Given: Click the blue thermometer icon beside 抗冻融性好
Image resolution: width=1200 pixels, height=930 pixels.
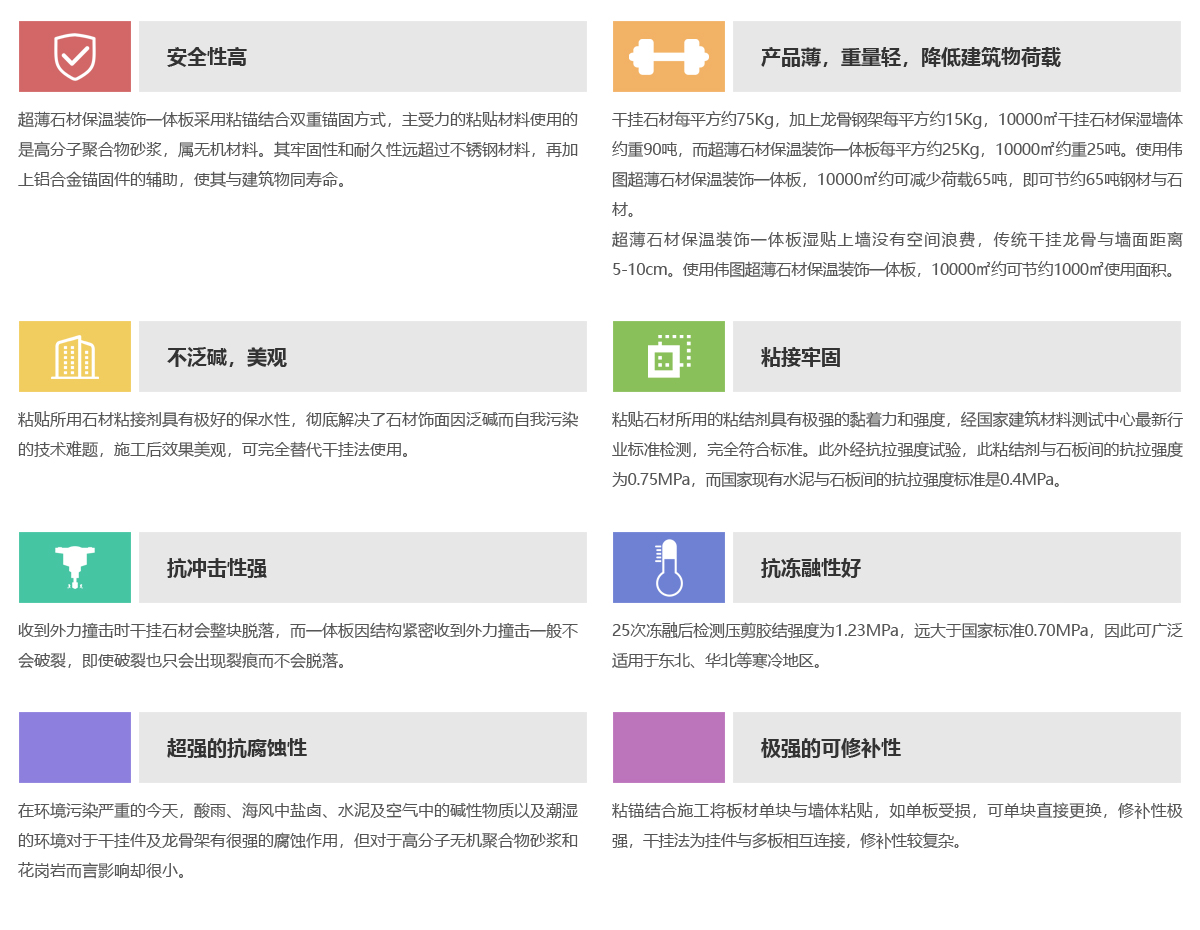Looking at the screenshot, I should [668, 567].
